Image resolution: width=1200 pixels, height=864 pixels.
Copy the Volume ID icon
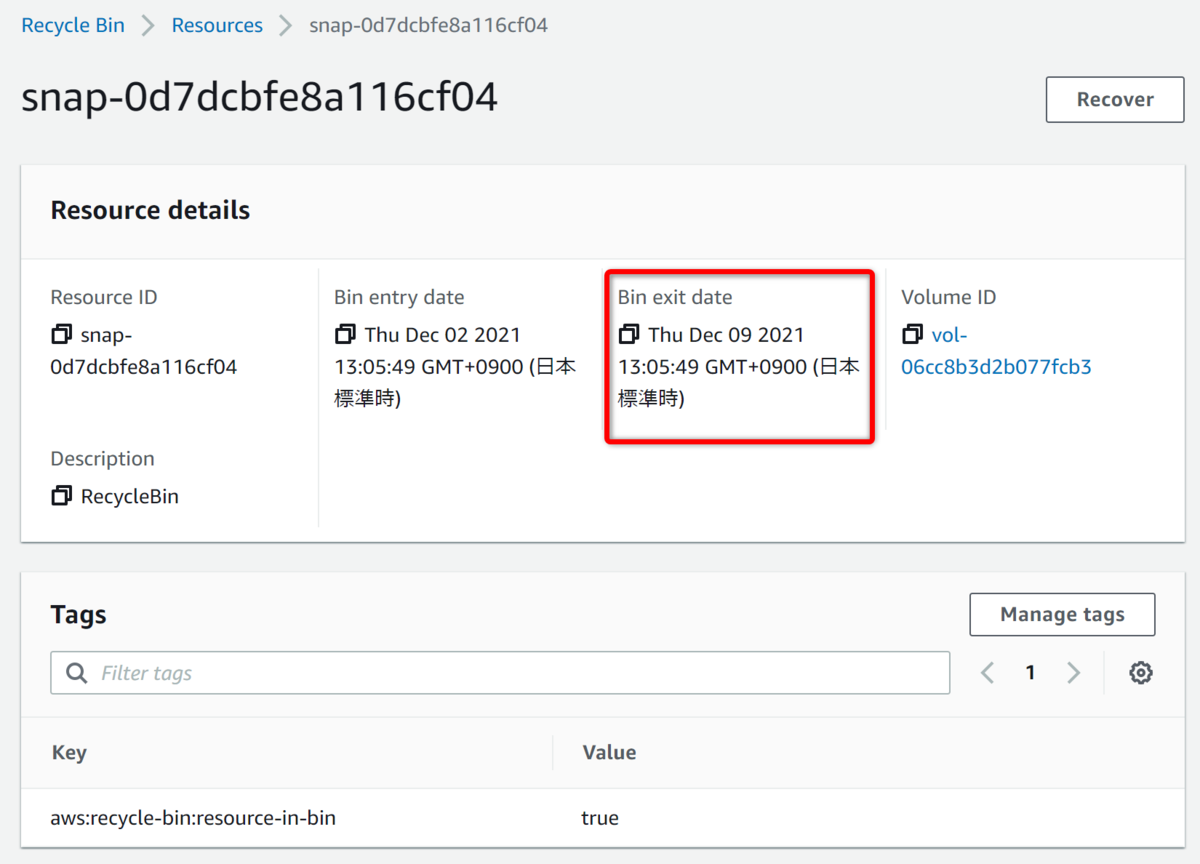[x=912, y=334]
